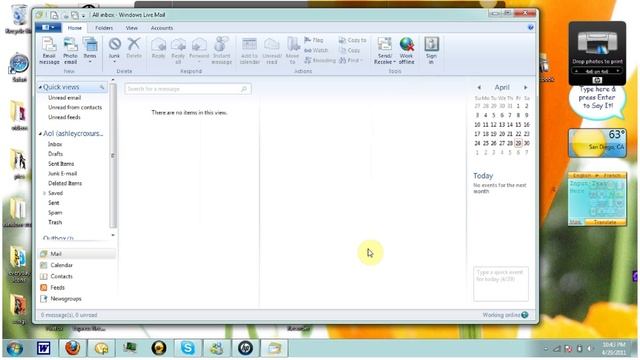Switch to Mail in the navigation pane

77,254
